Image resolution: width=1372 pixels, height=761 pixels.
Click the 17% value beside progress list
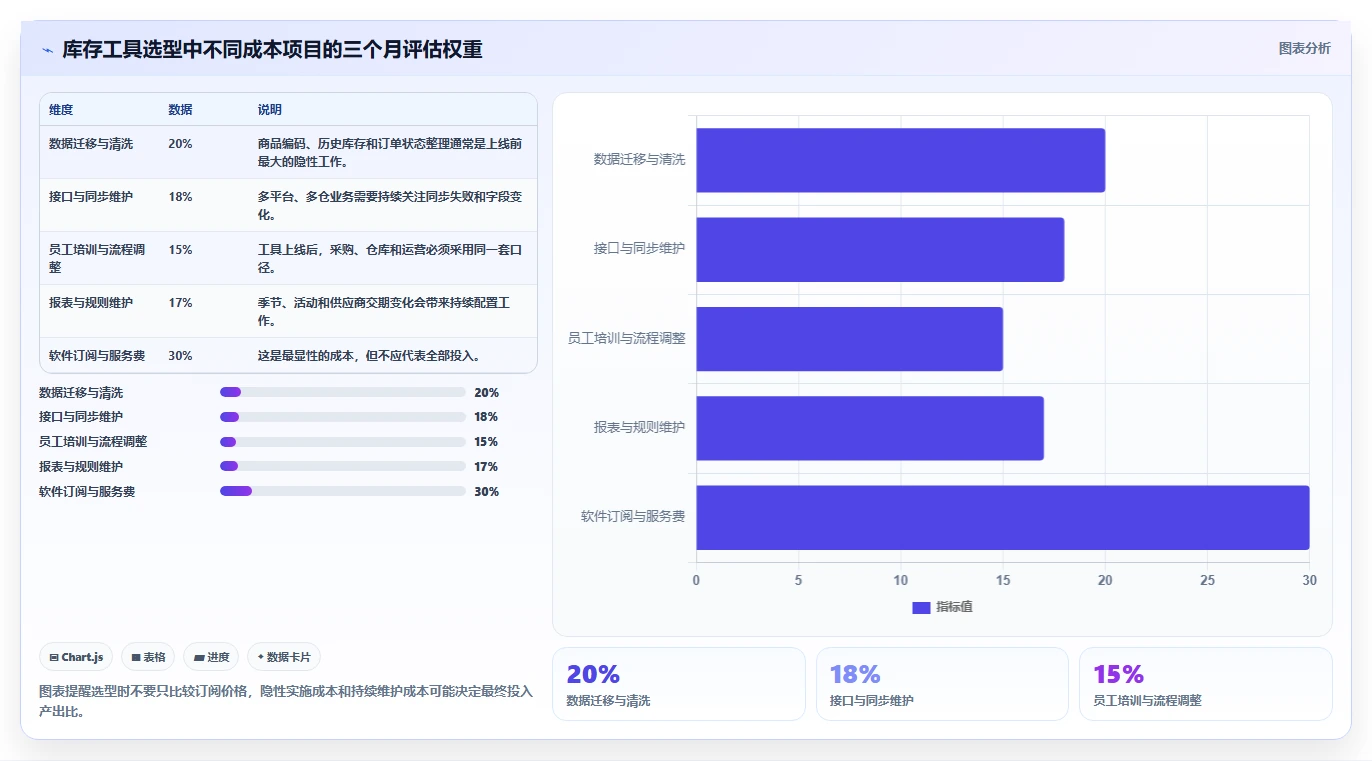tap(486, 467)
